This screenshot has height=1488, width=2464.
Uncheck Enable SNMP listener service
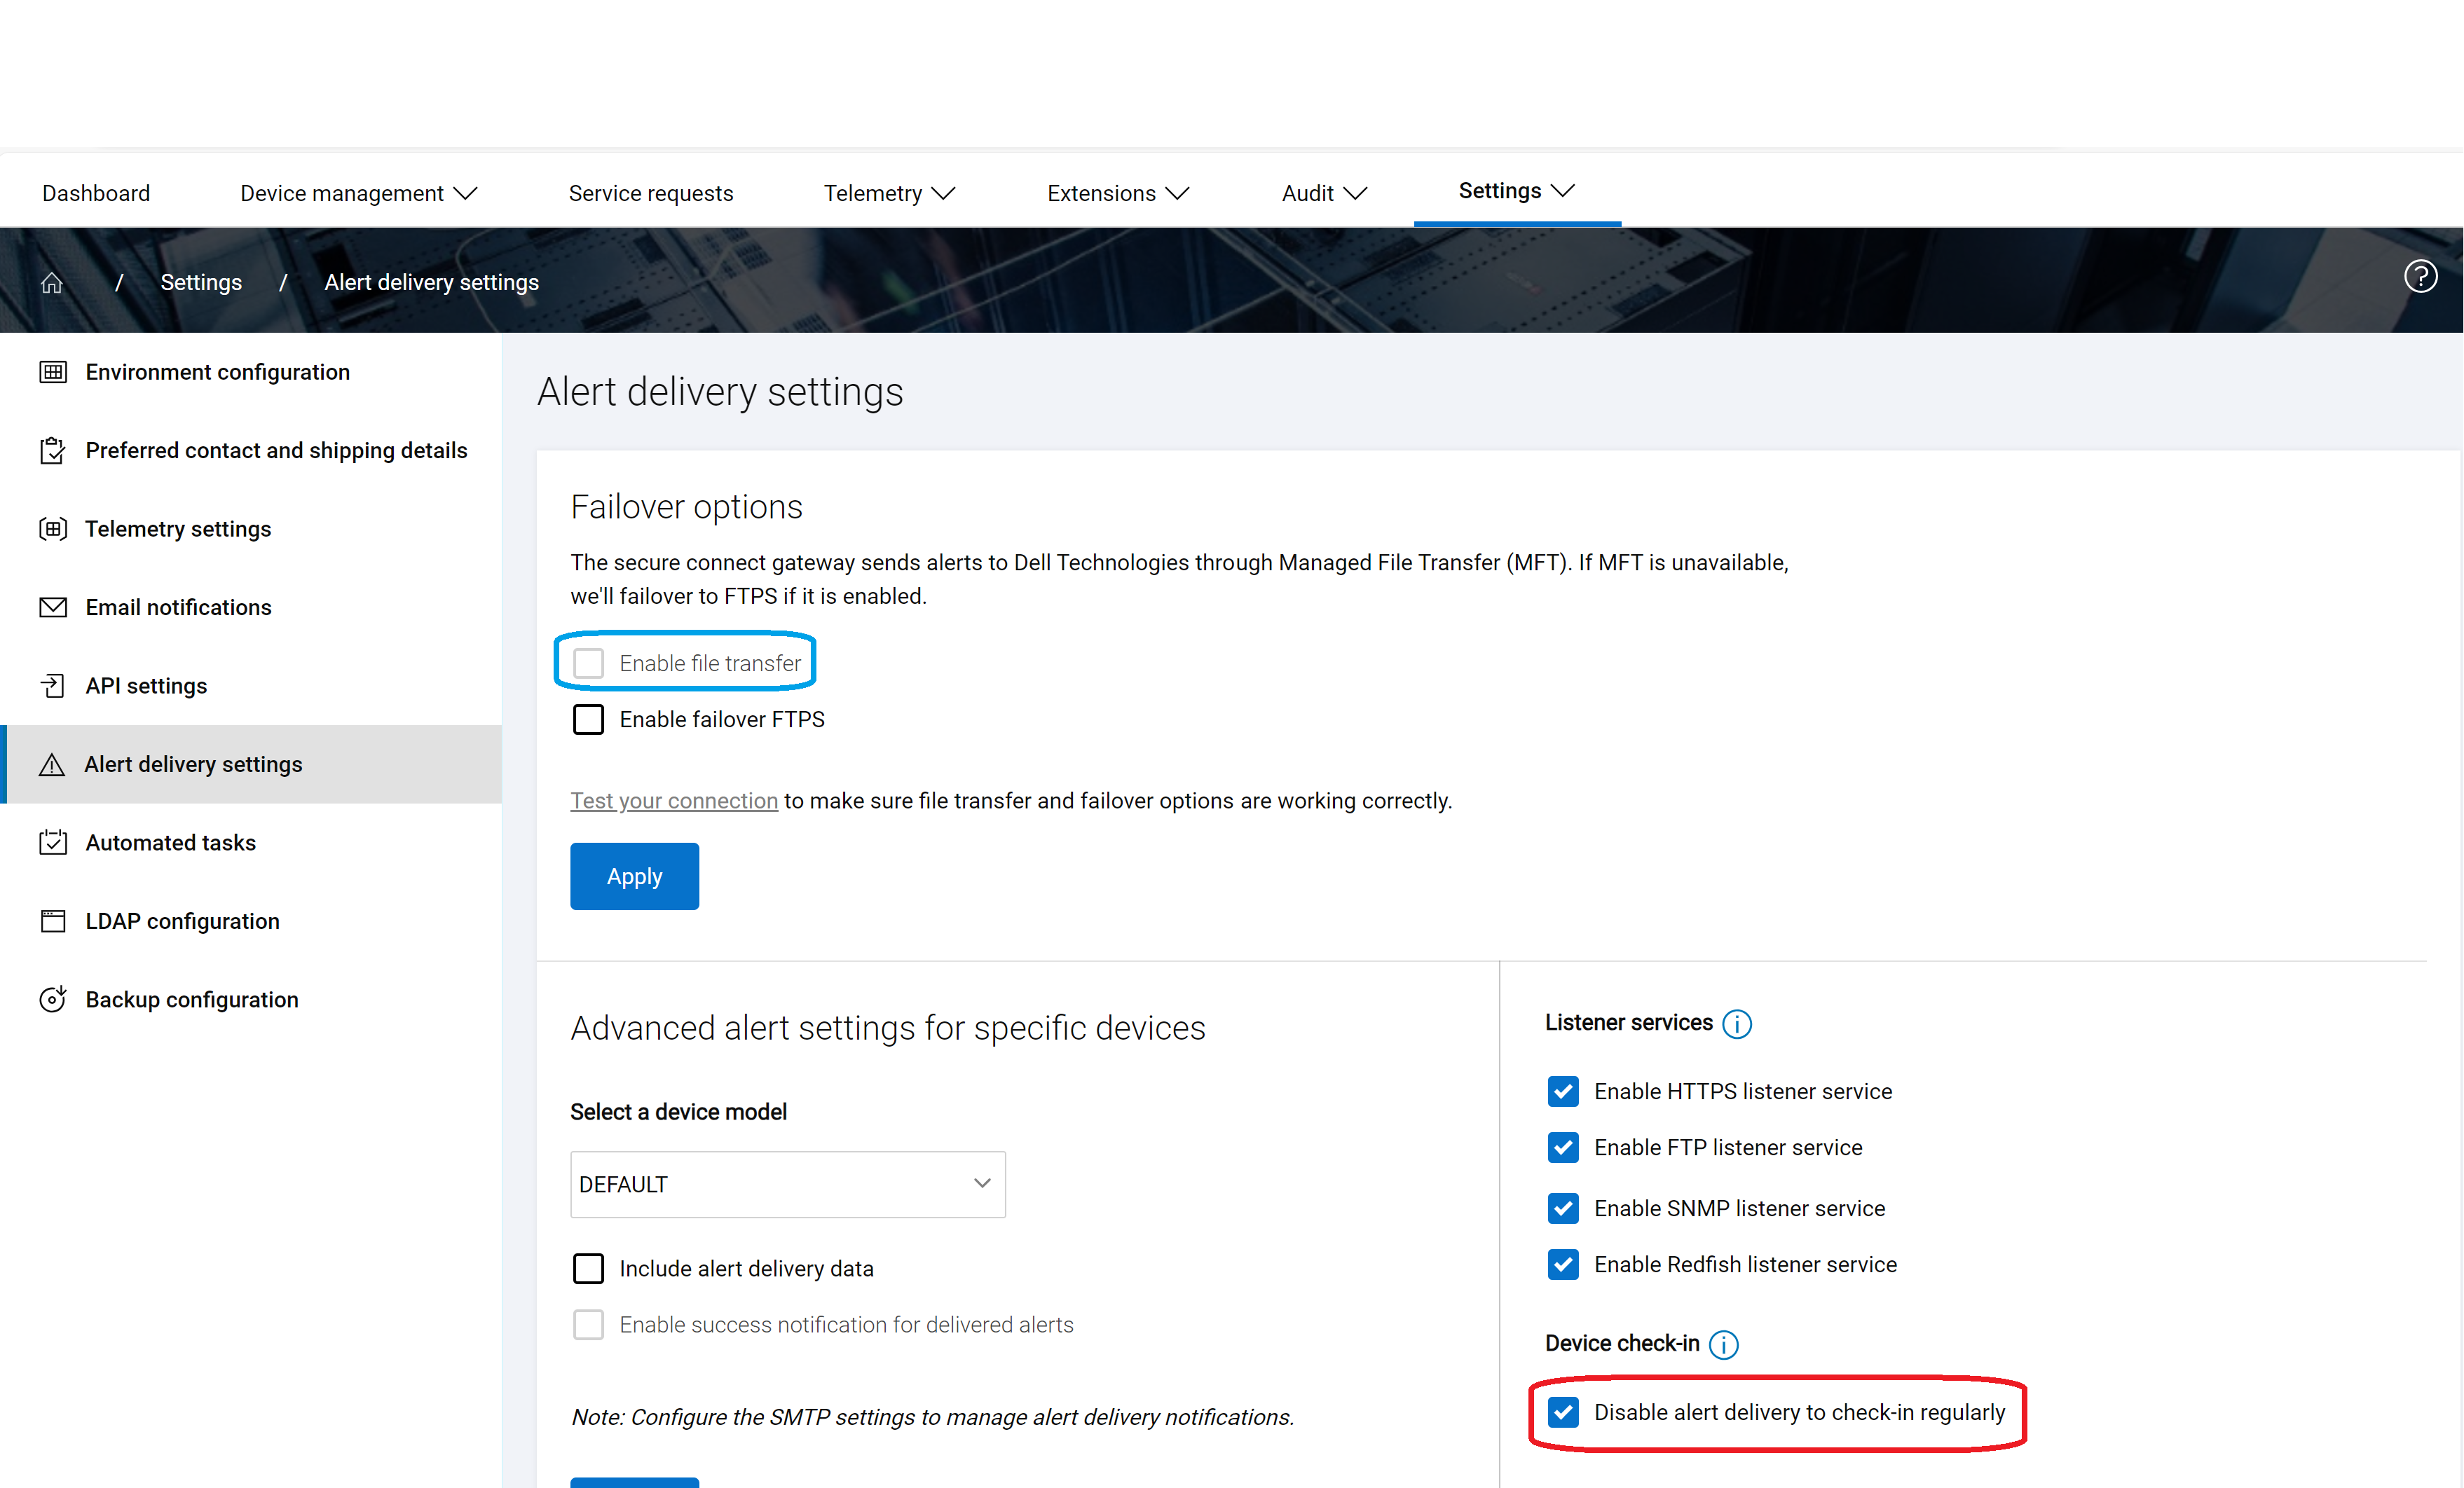tap(1563, 1209)
